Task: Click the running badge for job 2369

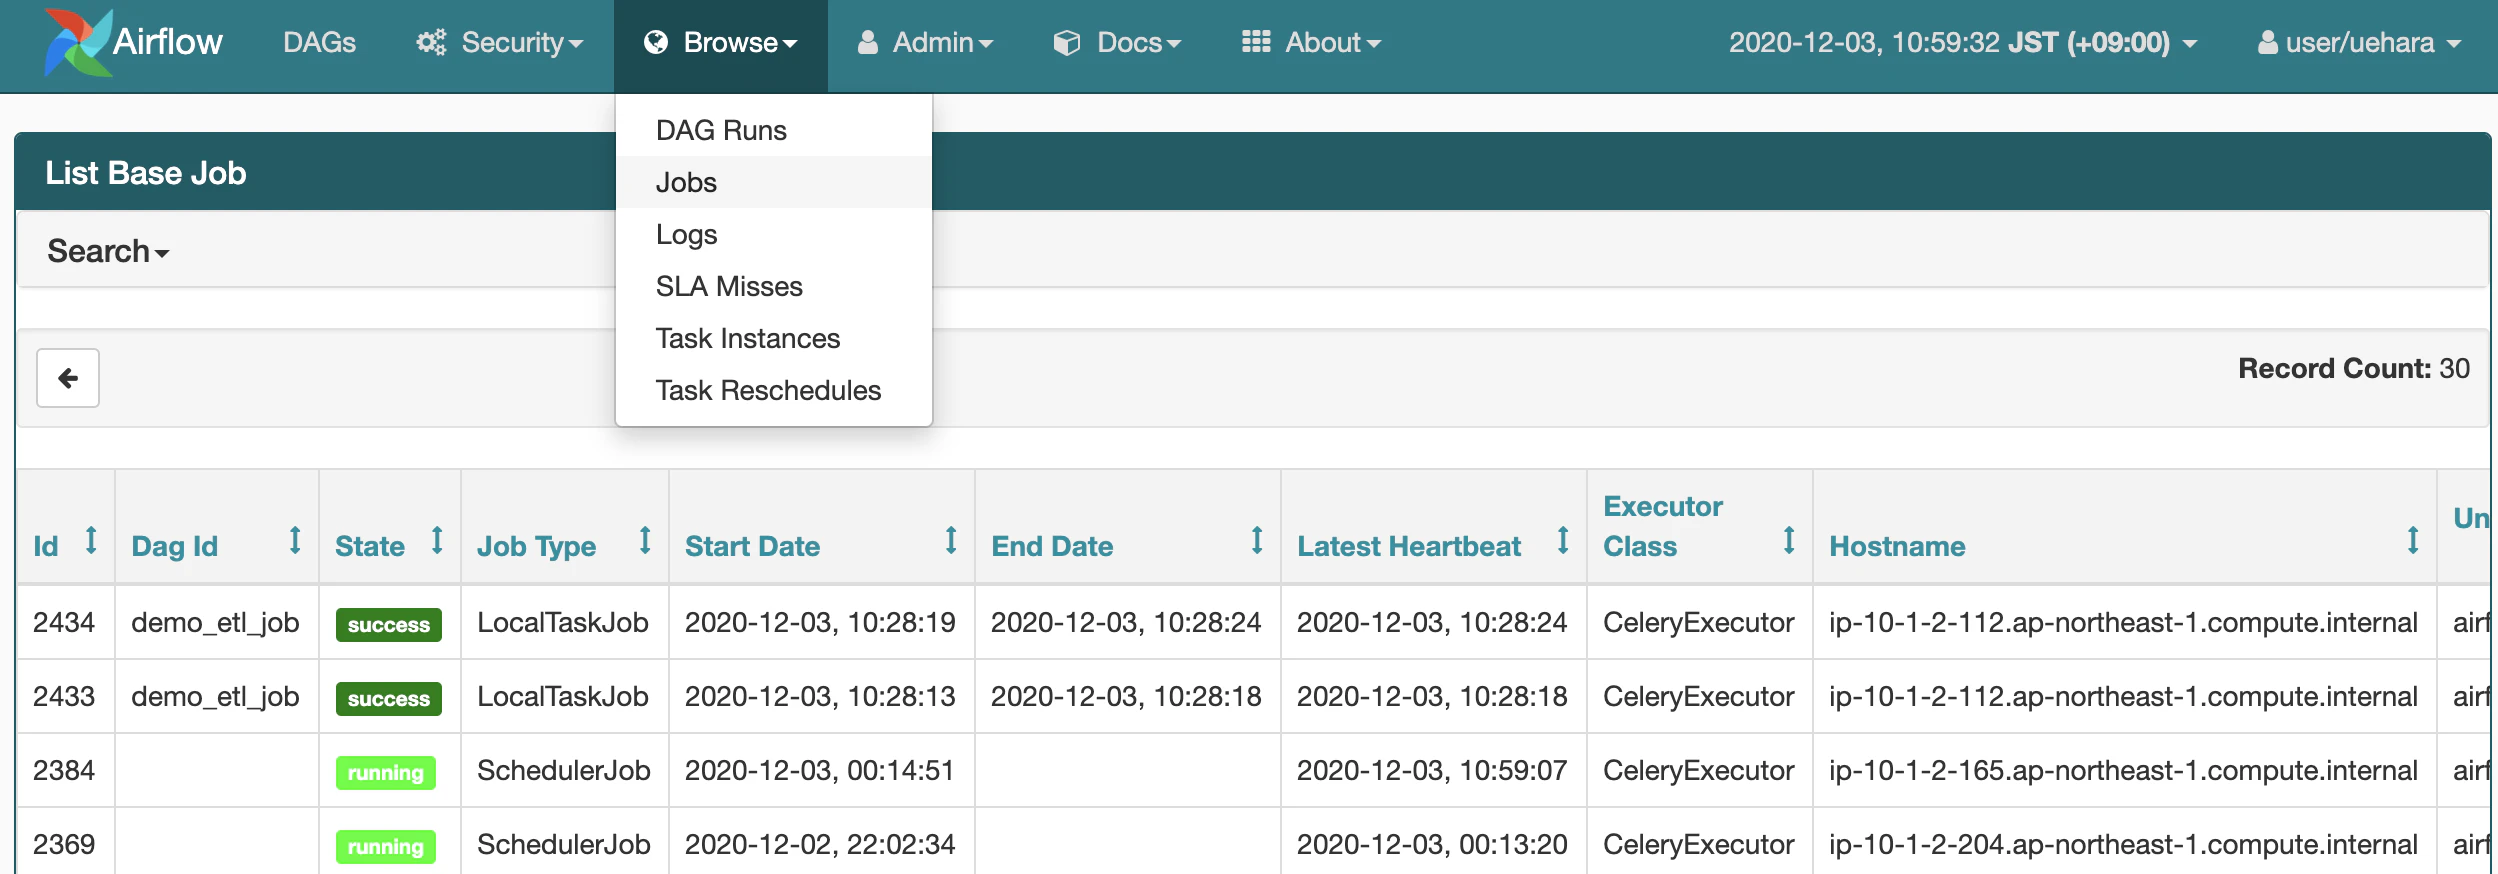Action: coord(386,847)
